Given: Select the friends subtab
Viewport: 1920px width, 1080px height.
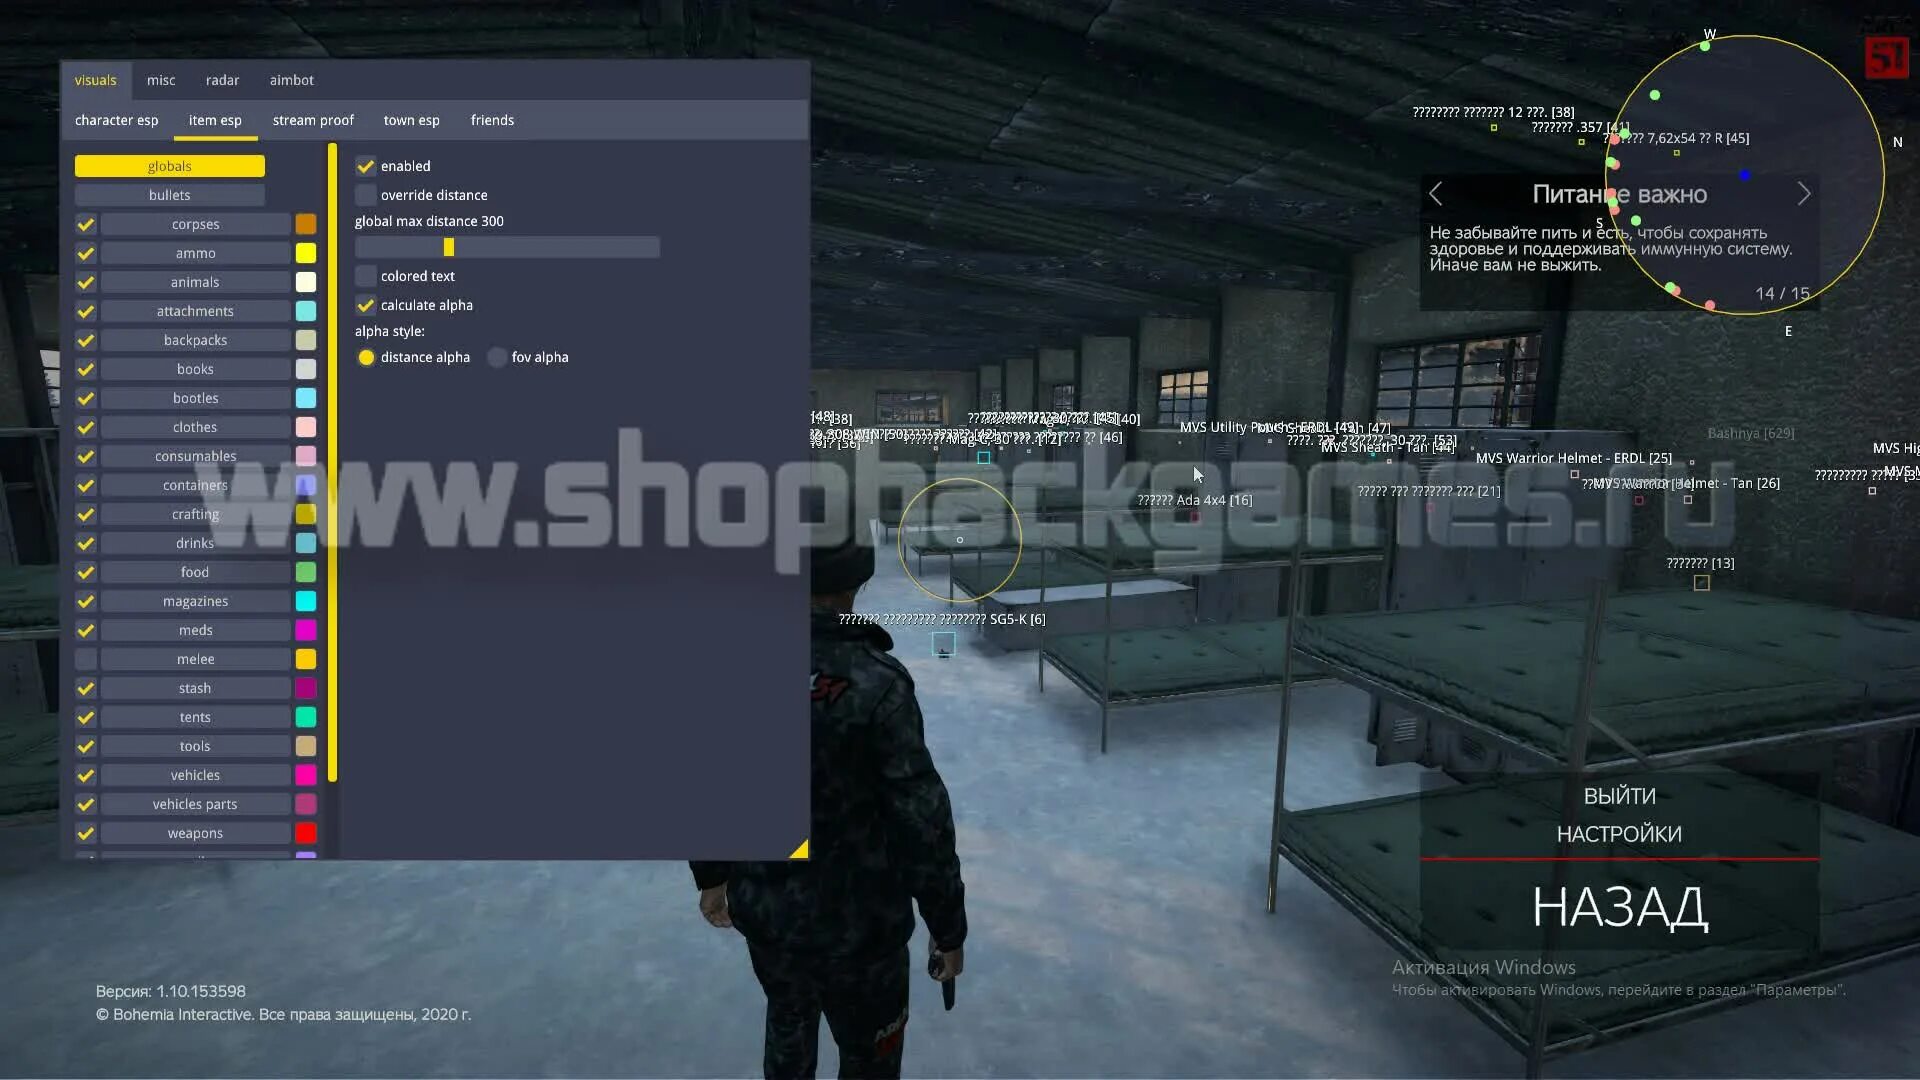Looking at the screenshot, I should click(493, 119).
